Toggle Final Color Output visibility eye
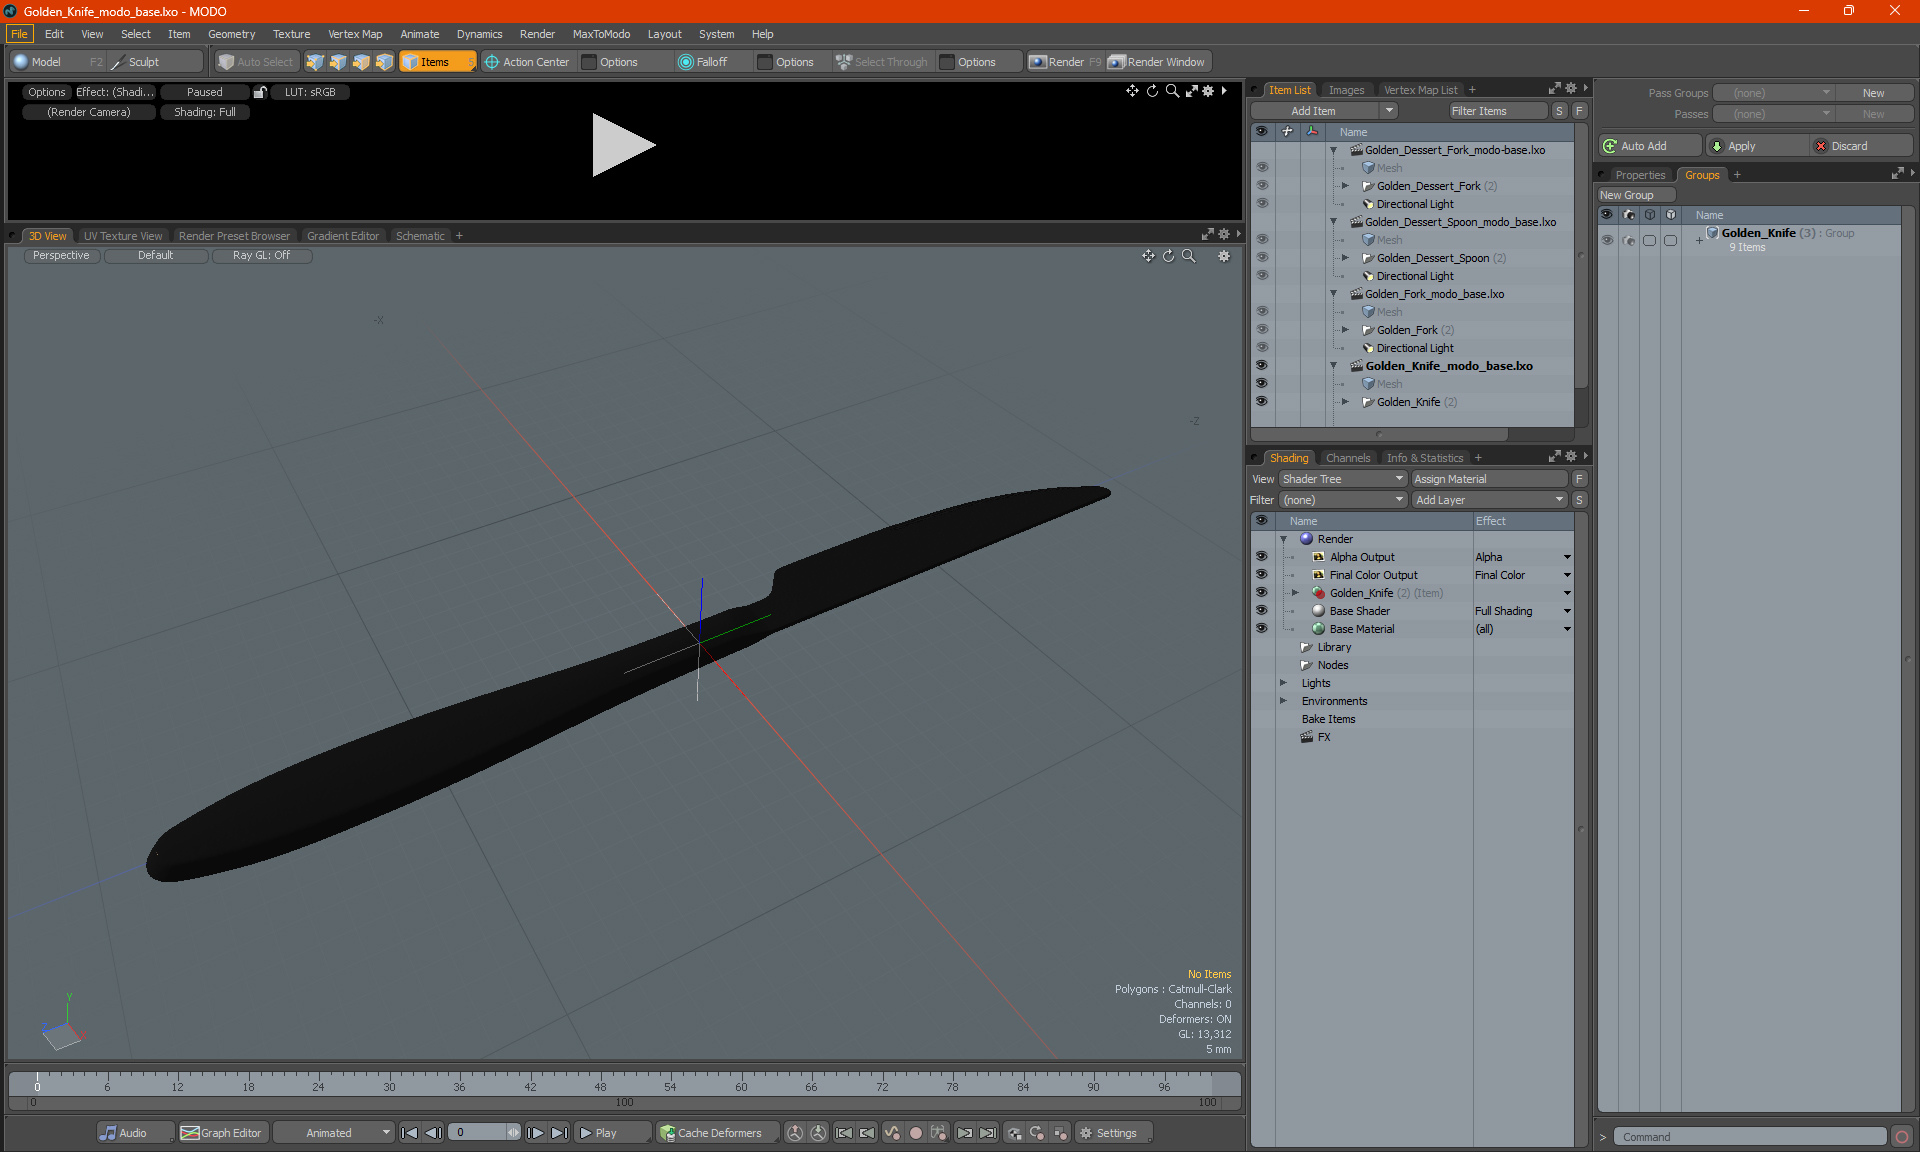 click(1261, 575)
